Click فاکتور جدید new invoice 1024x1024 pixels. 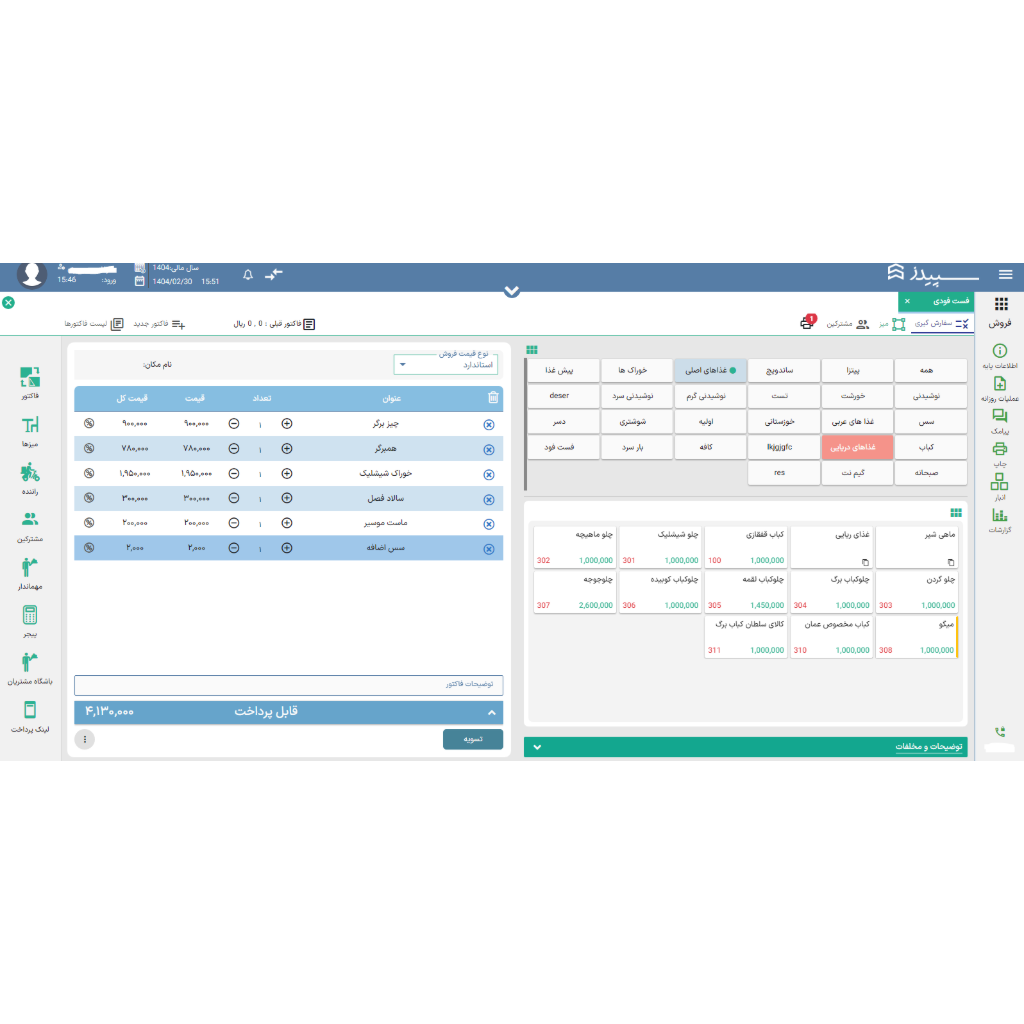(159, 324)
